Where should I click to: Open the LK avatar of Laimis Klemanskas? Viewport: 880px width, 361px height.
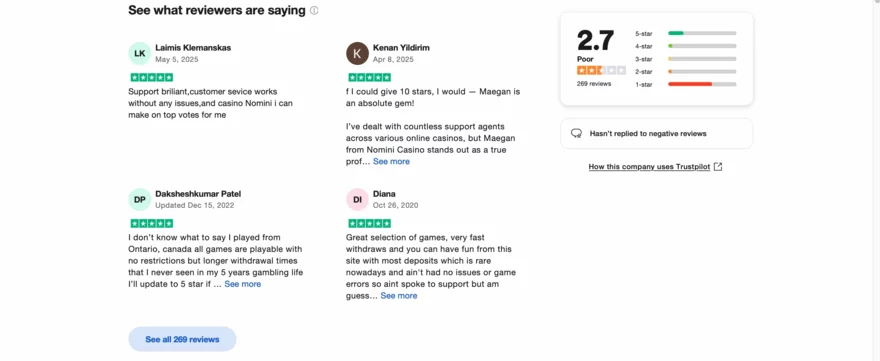(140, 53)
